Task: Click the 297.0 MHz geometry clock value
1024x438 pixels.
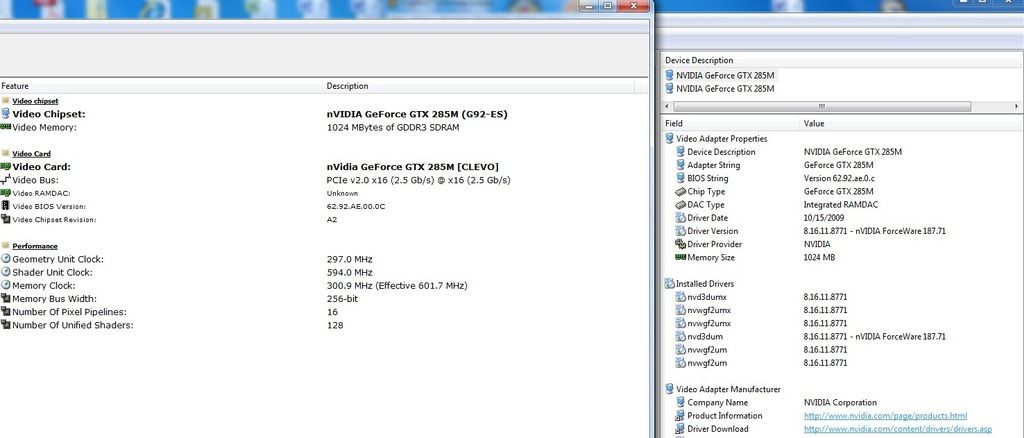Action: click(349, 259)
